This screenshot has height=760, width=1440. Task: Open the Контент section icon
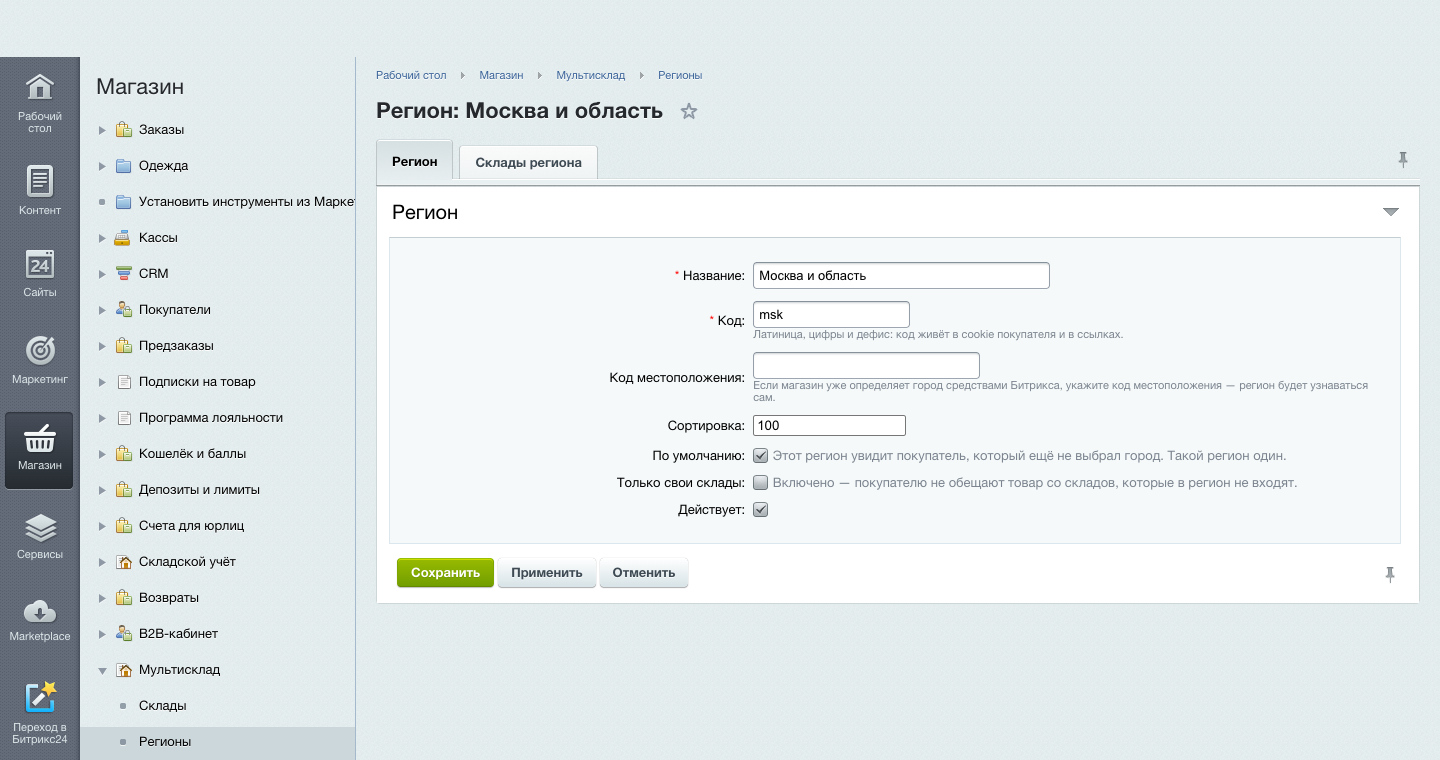[x=39, y=181]
